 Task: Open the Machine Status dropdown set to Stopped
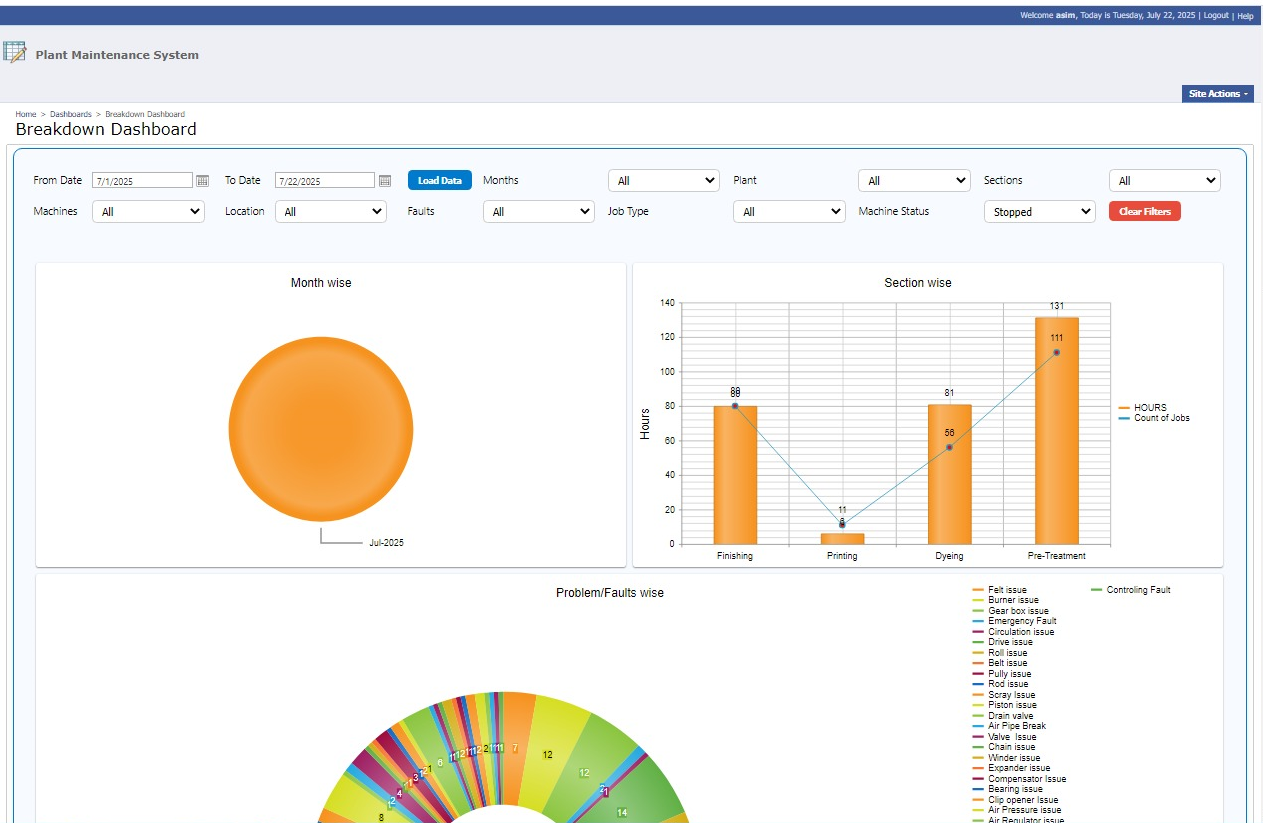1039,212
